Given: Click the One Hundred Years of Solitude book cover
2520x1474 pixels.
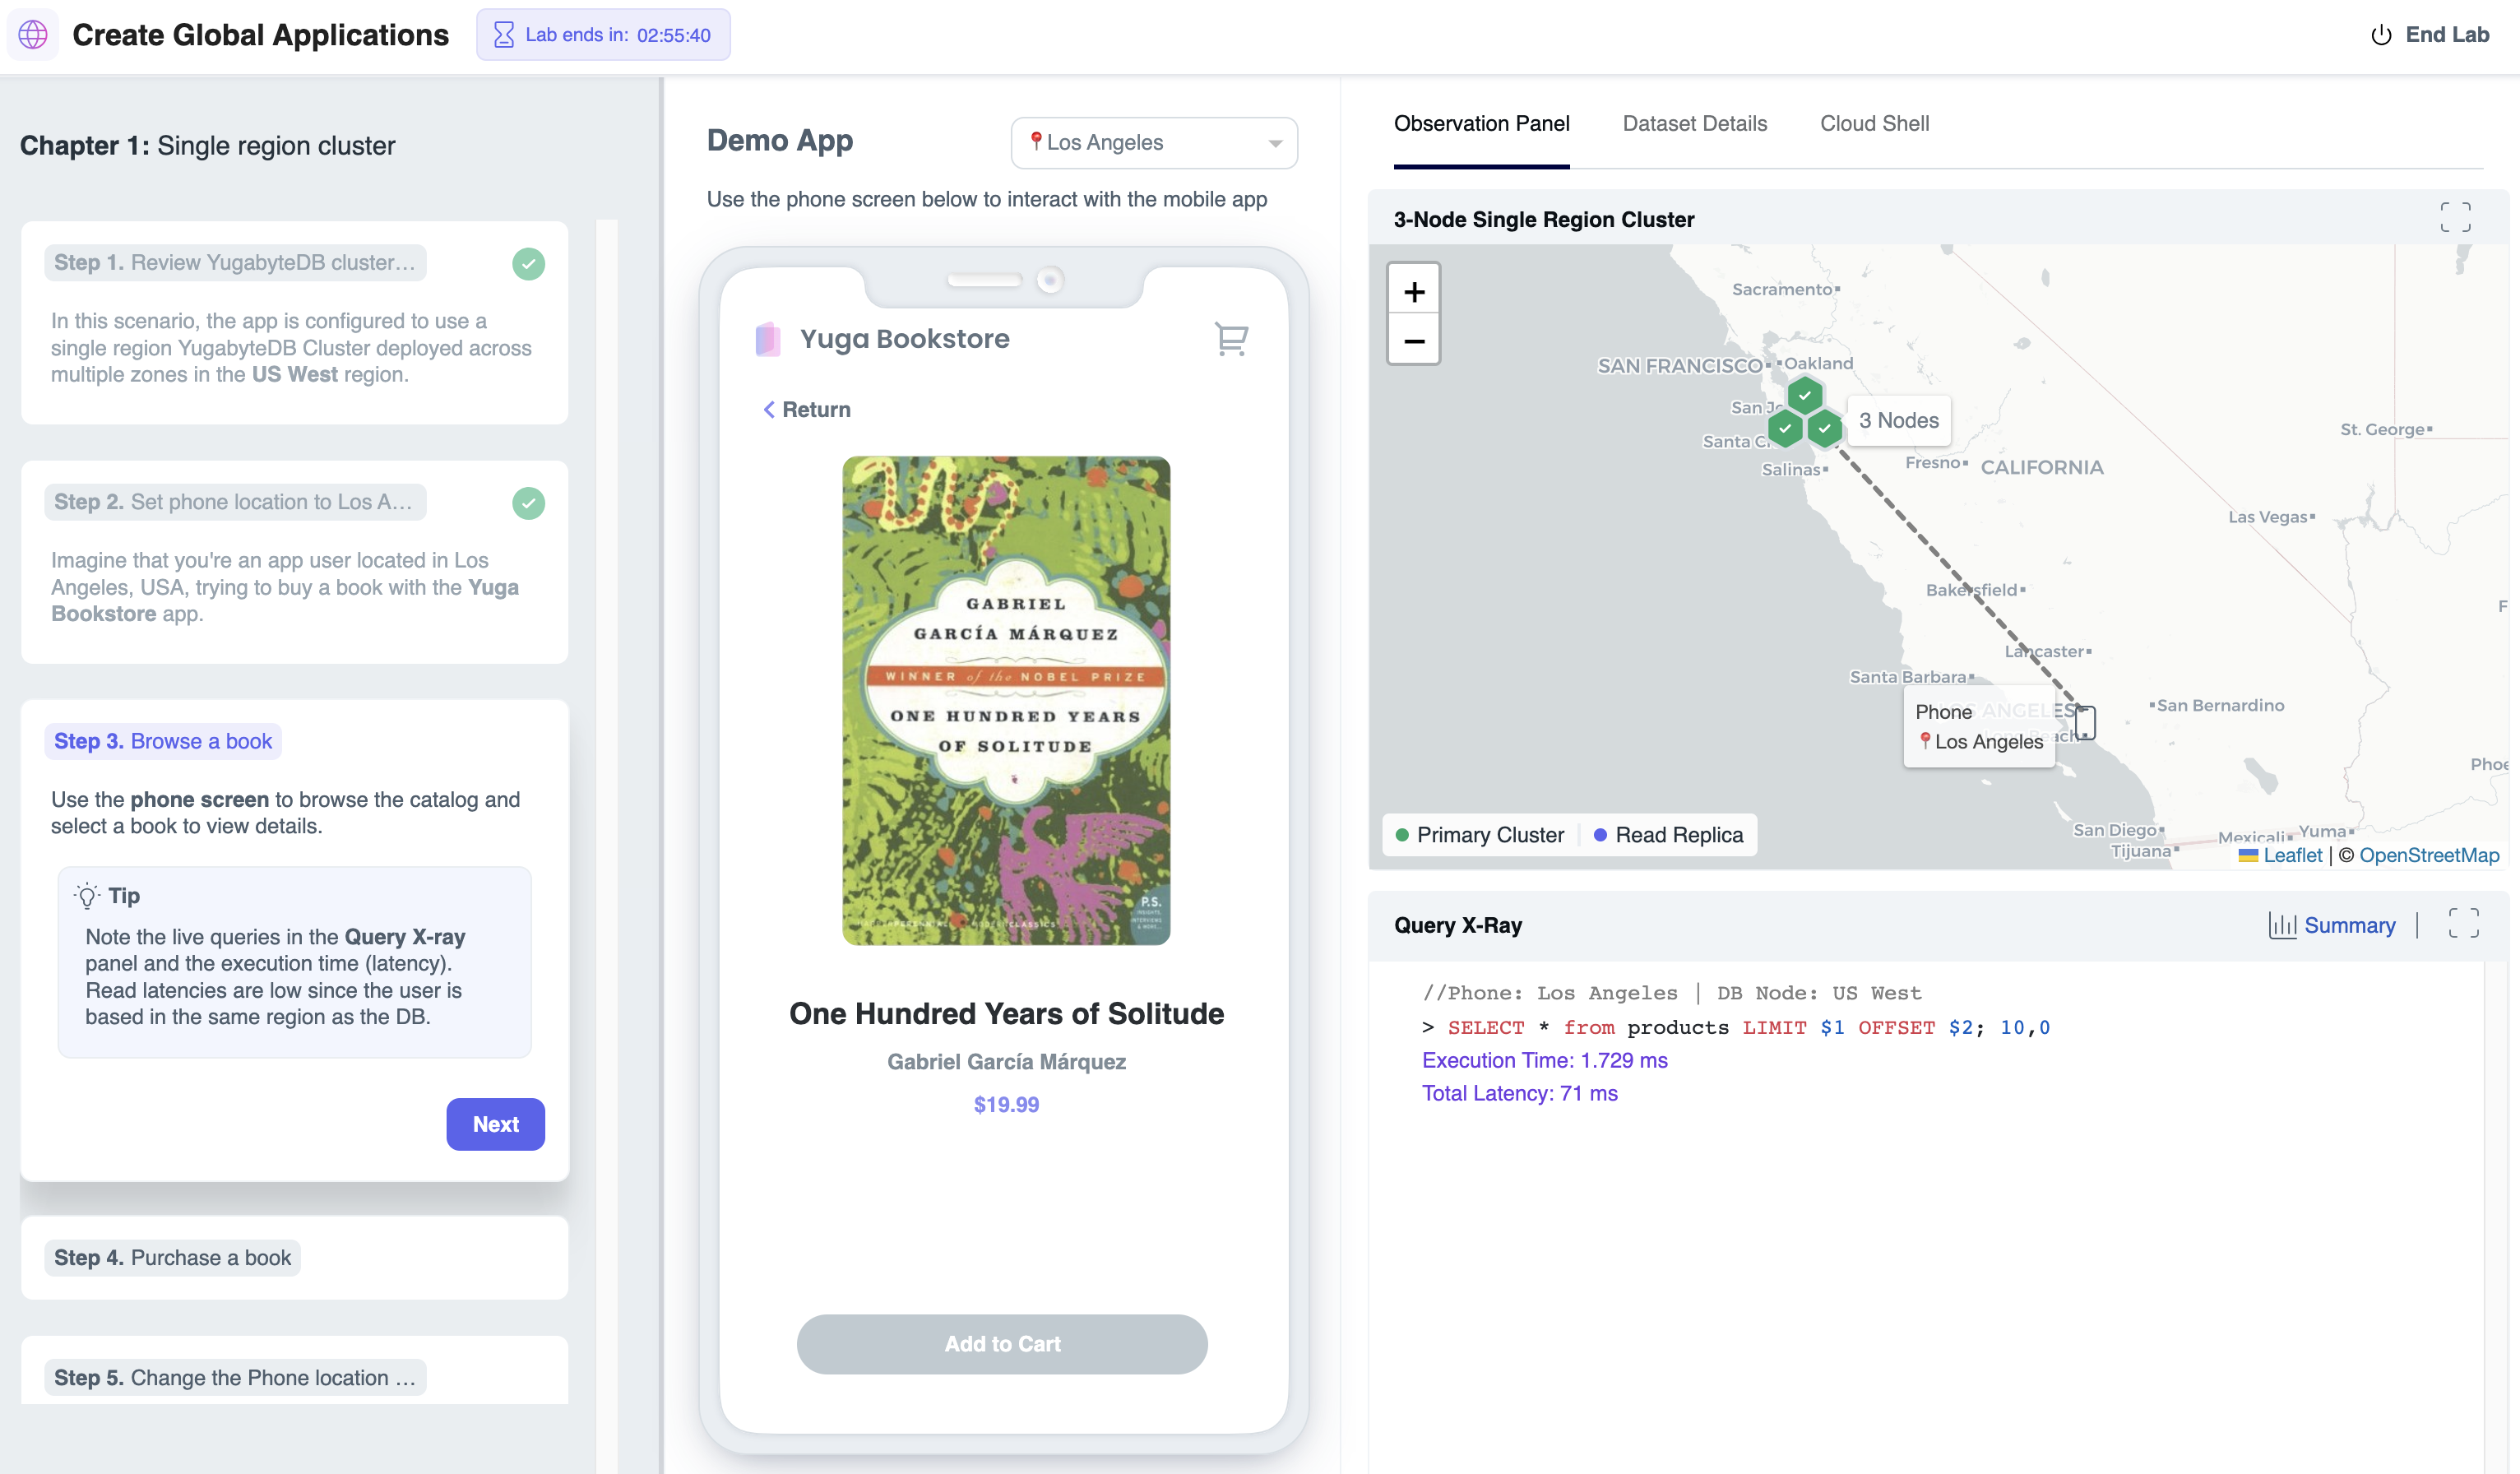Looking at the screenshot, I should click(1004, 700).
